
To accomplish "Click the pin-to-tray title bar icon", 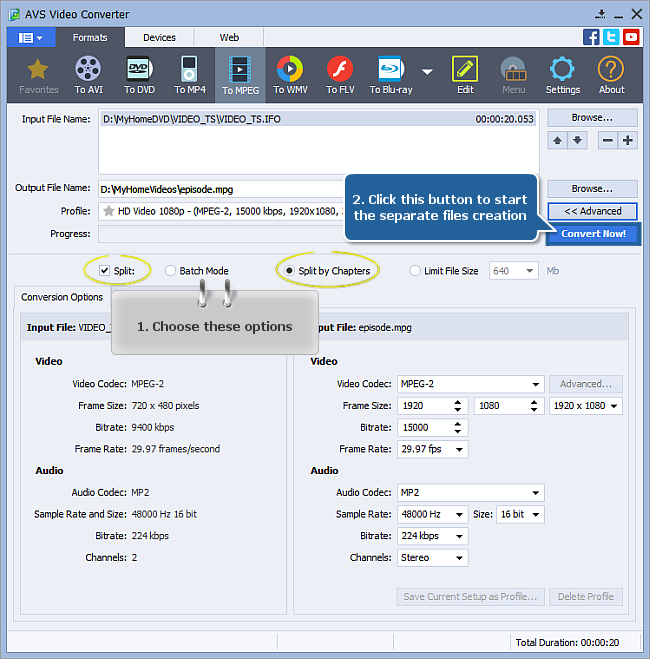I will point(600,14).
